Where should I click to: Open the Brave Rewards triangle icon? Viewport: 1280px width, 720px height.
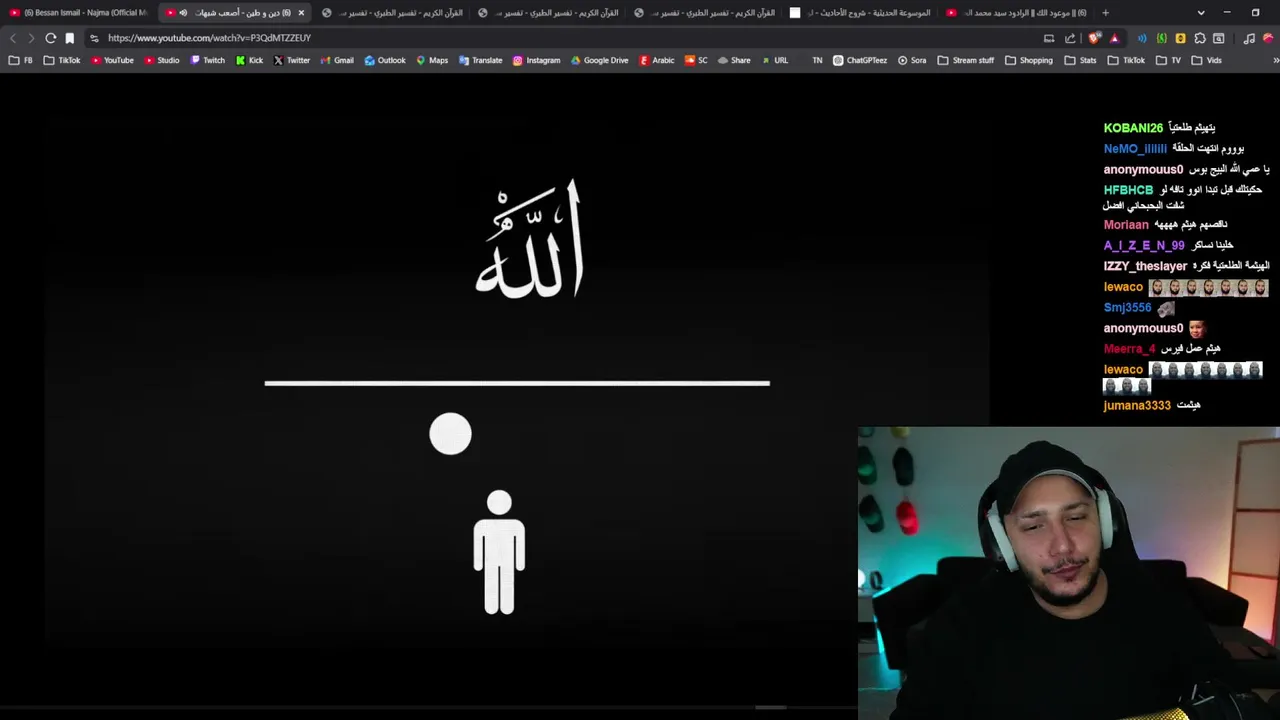[x=1114, y=38]
